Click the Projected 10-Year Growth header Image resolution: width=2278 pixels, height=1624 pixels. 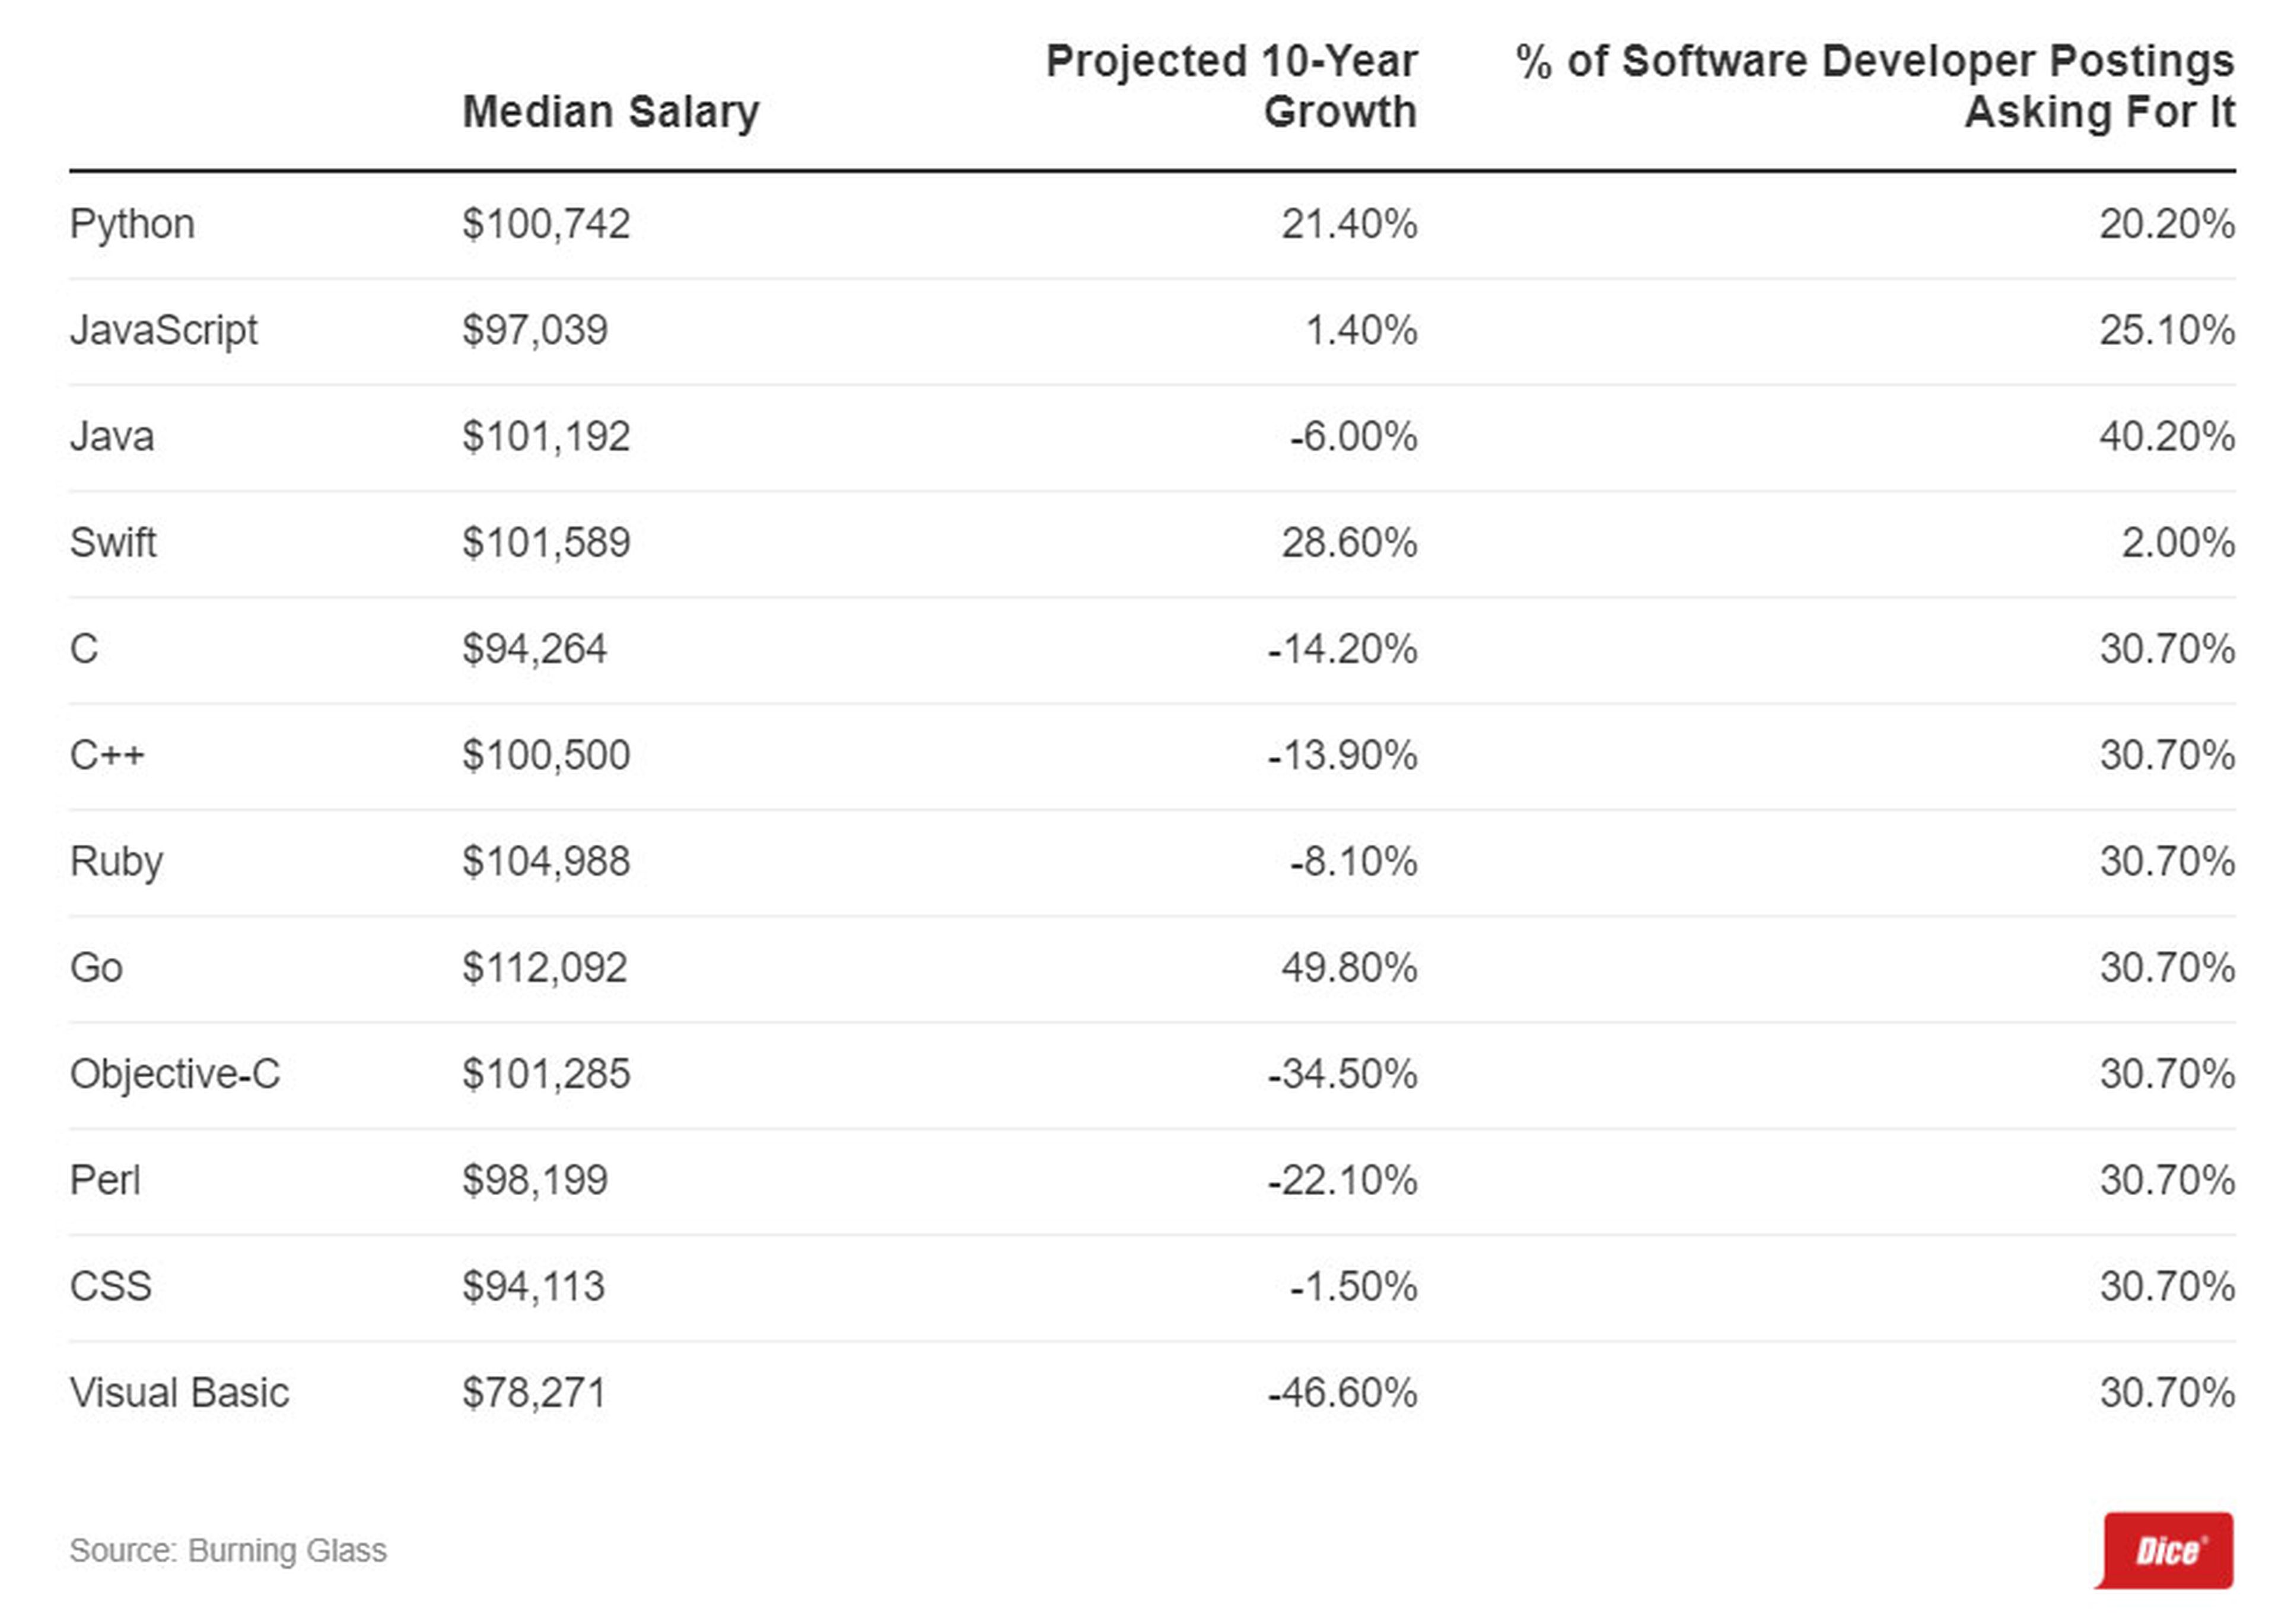(x=1231, y=86)
